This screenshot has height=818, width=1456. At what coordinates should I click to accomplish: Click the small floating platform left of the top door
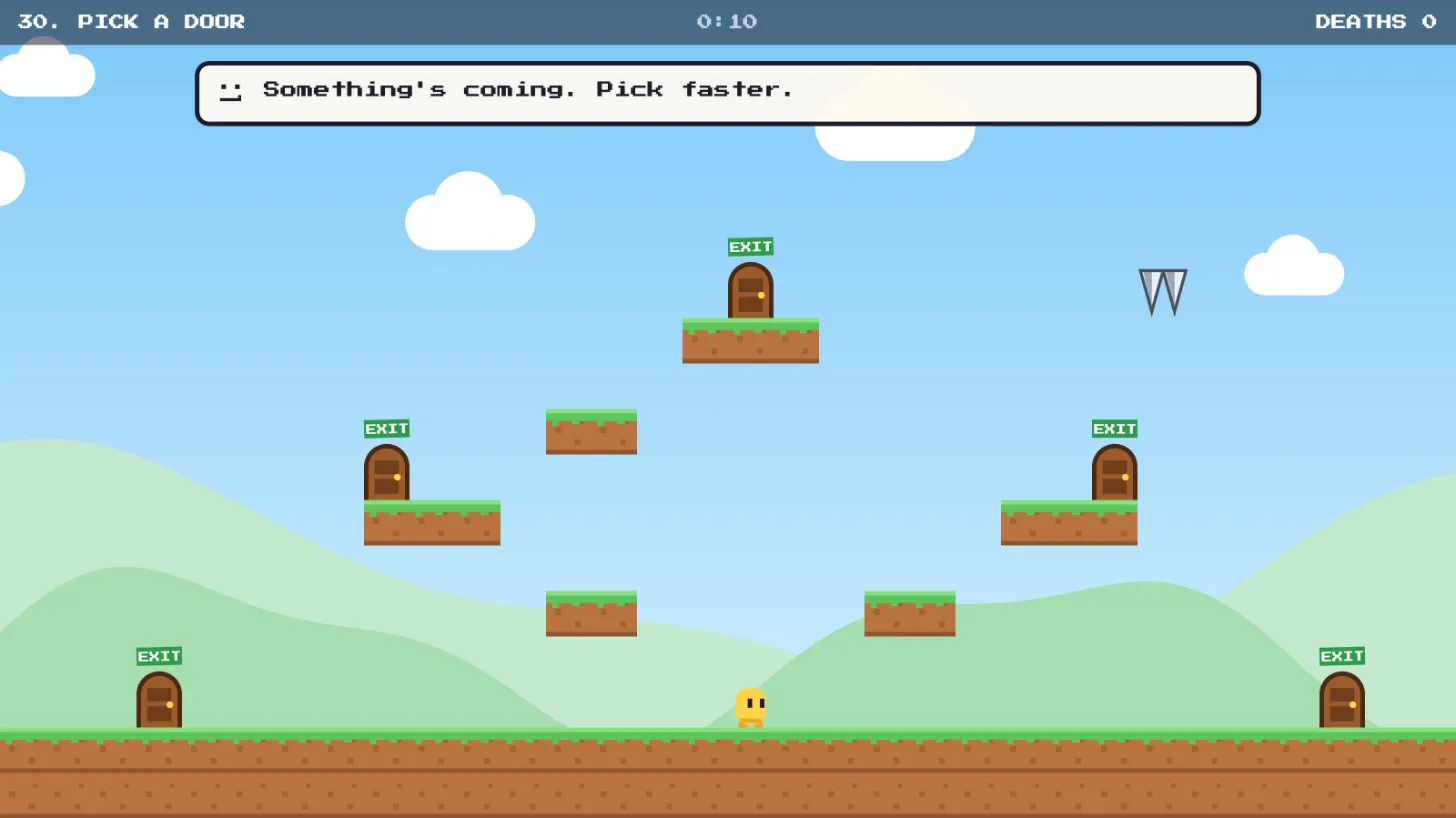591,432
